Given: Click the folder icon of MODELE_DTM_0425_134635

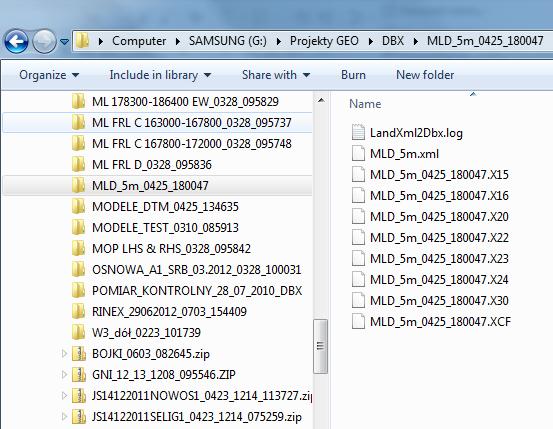Looking at the screenshot, I should click(78, 206).
